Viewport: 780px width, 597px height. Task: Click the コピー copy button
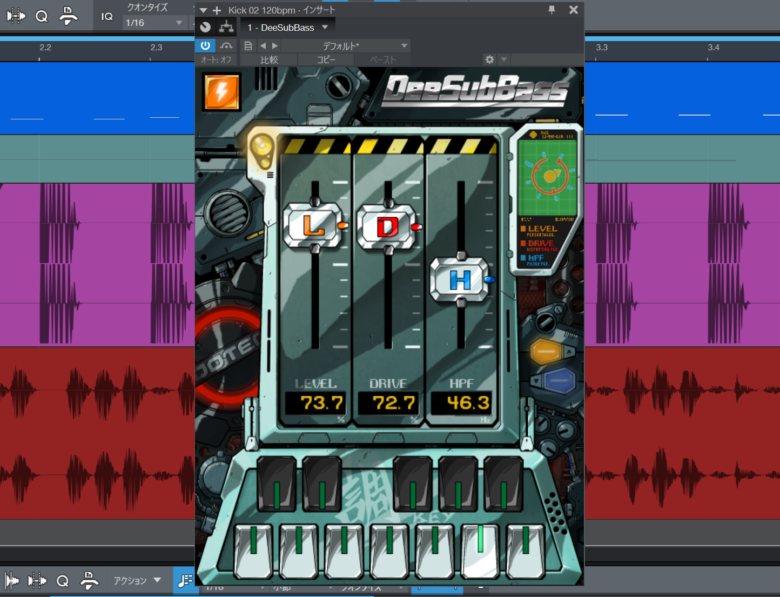326,60
